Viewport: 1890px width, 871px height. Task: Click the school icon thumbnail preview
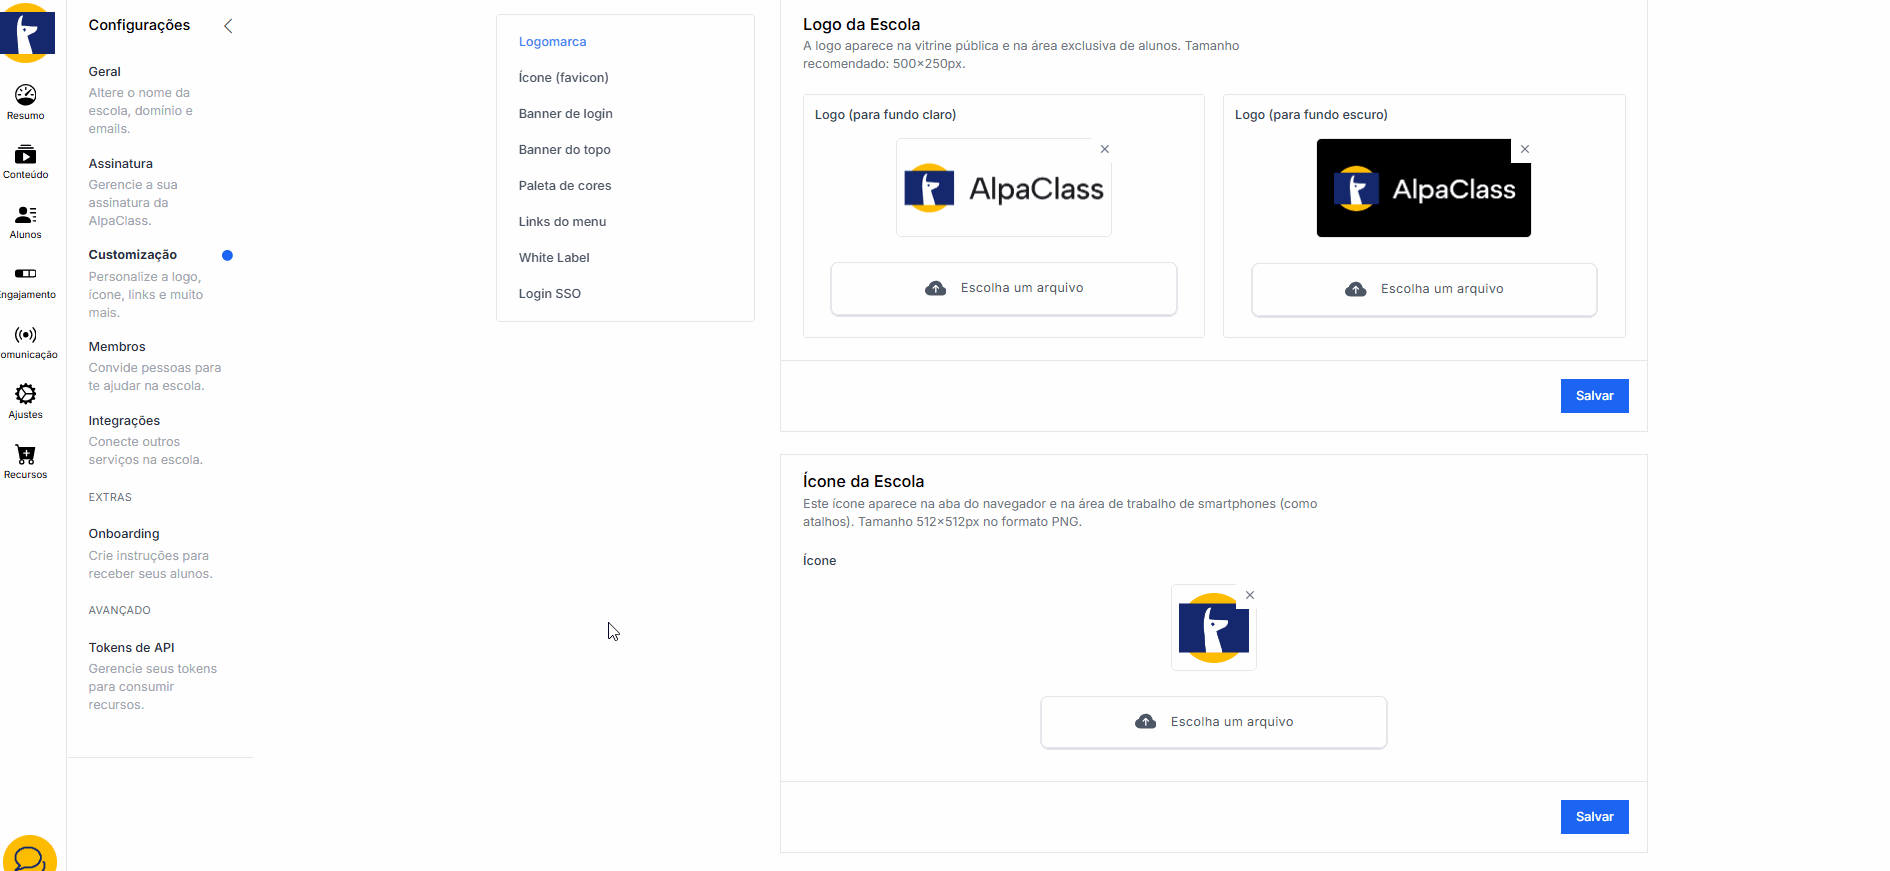[1213, 628]
